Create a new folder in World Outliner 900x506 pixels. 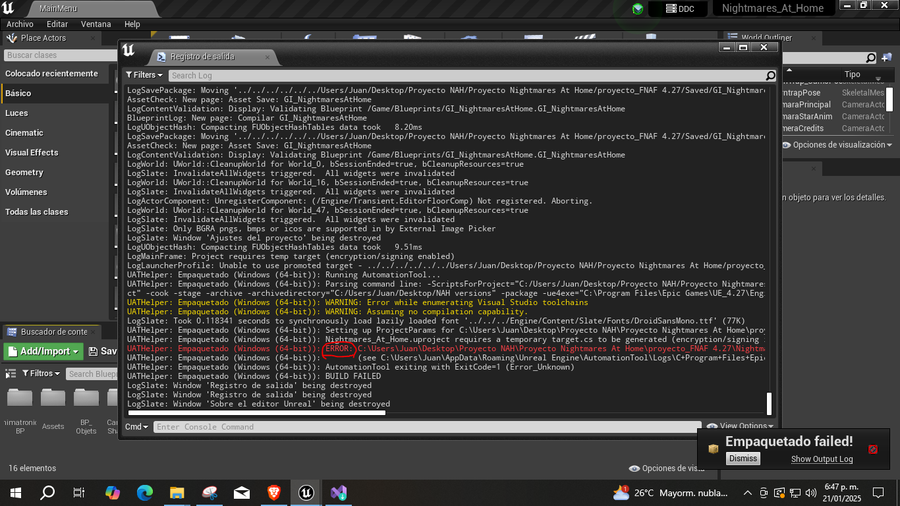pyautogui.click(x=887, y=57)
